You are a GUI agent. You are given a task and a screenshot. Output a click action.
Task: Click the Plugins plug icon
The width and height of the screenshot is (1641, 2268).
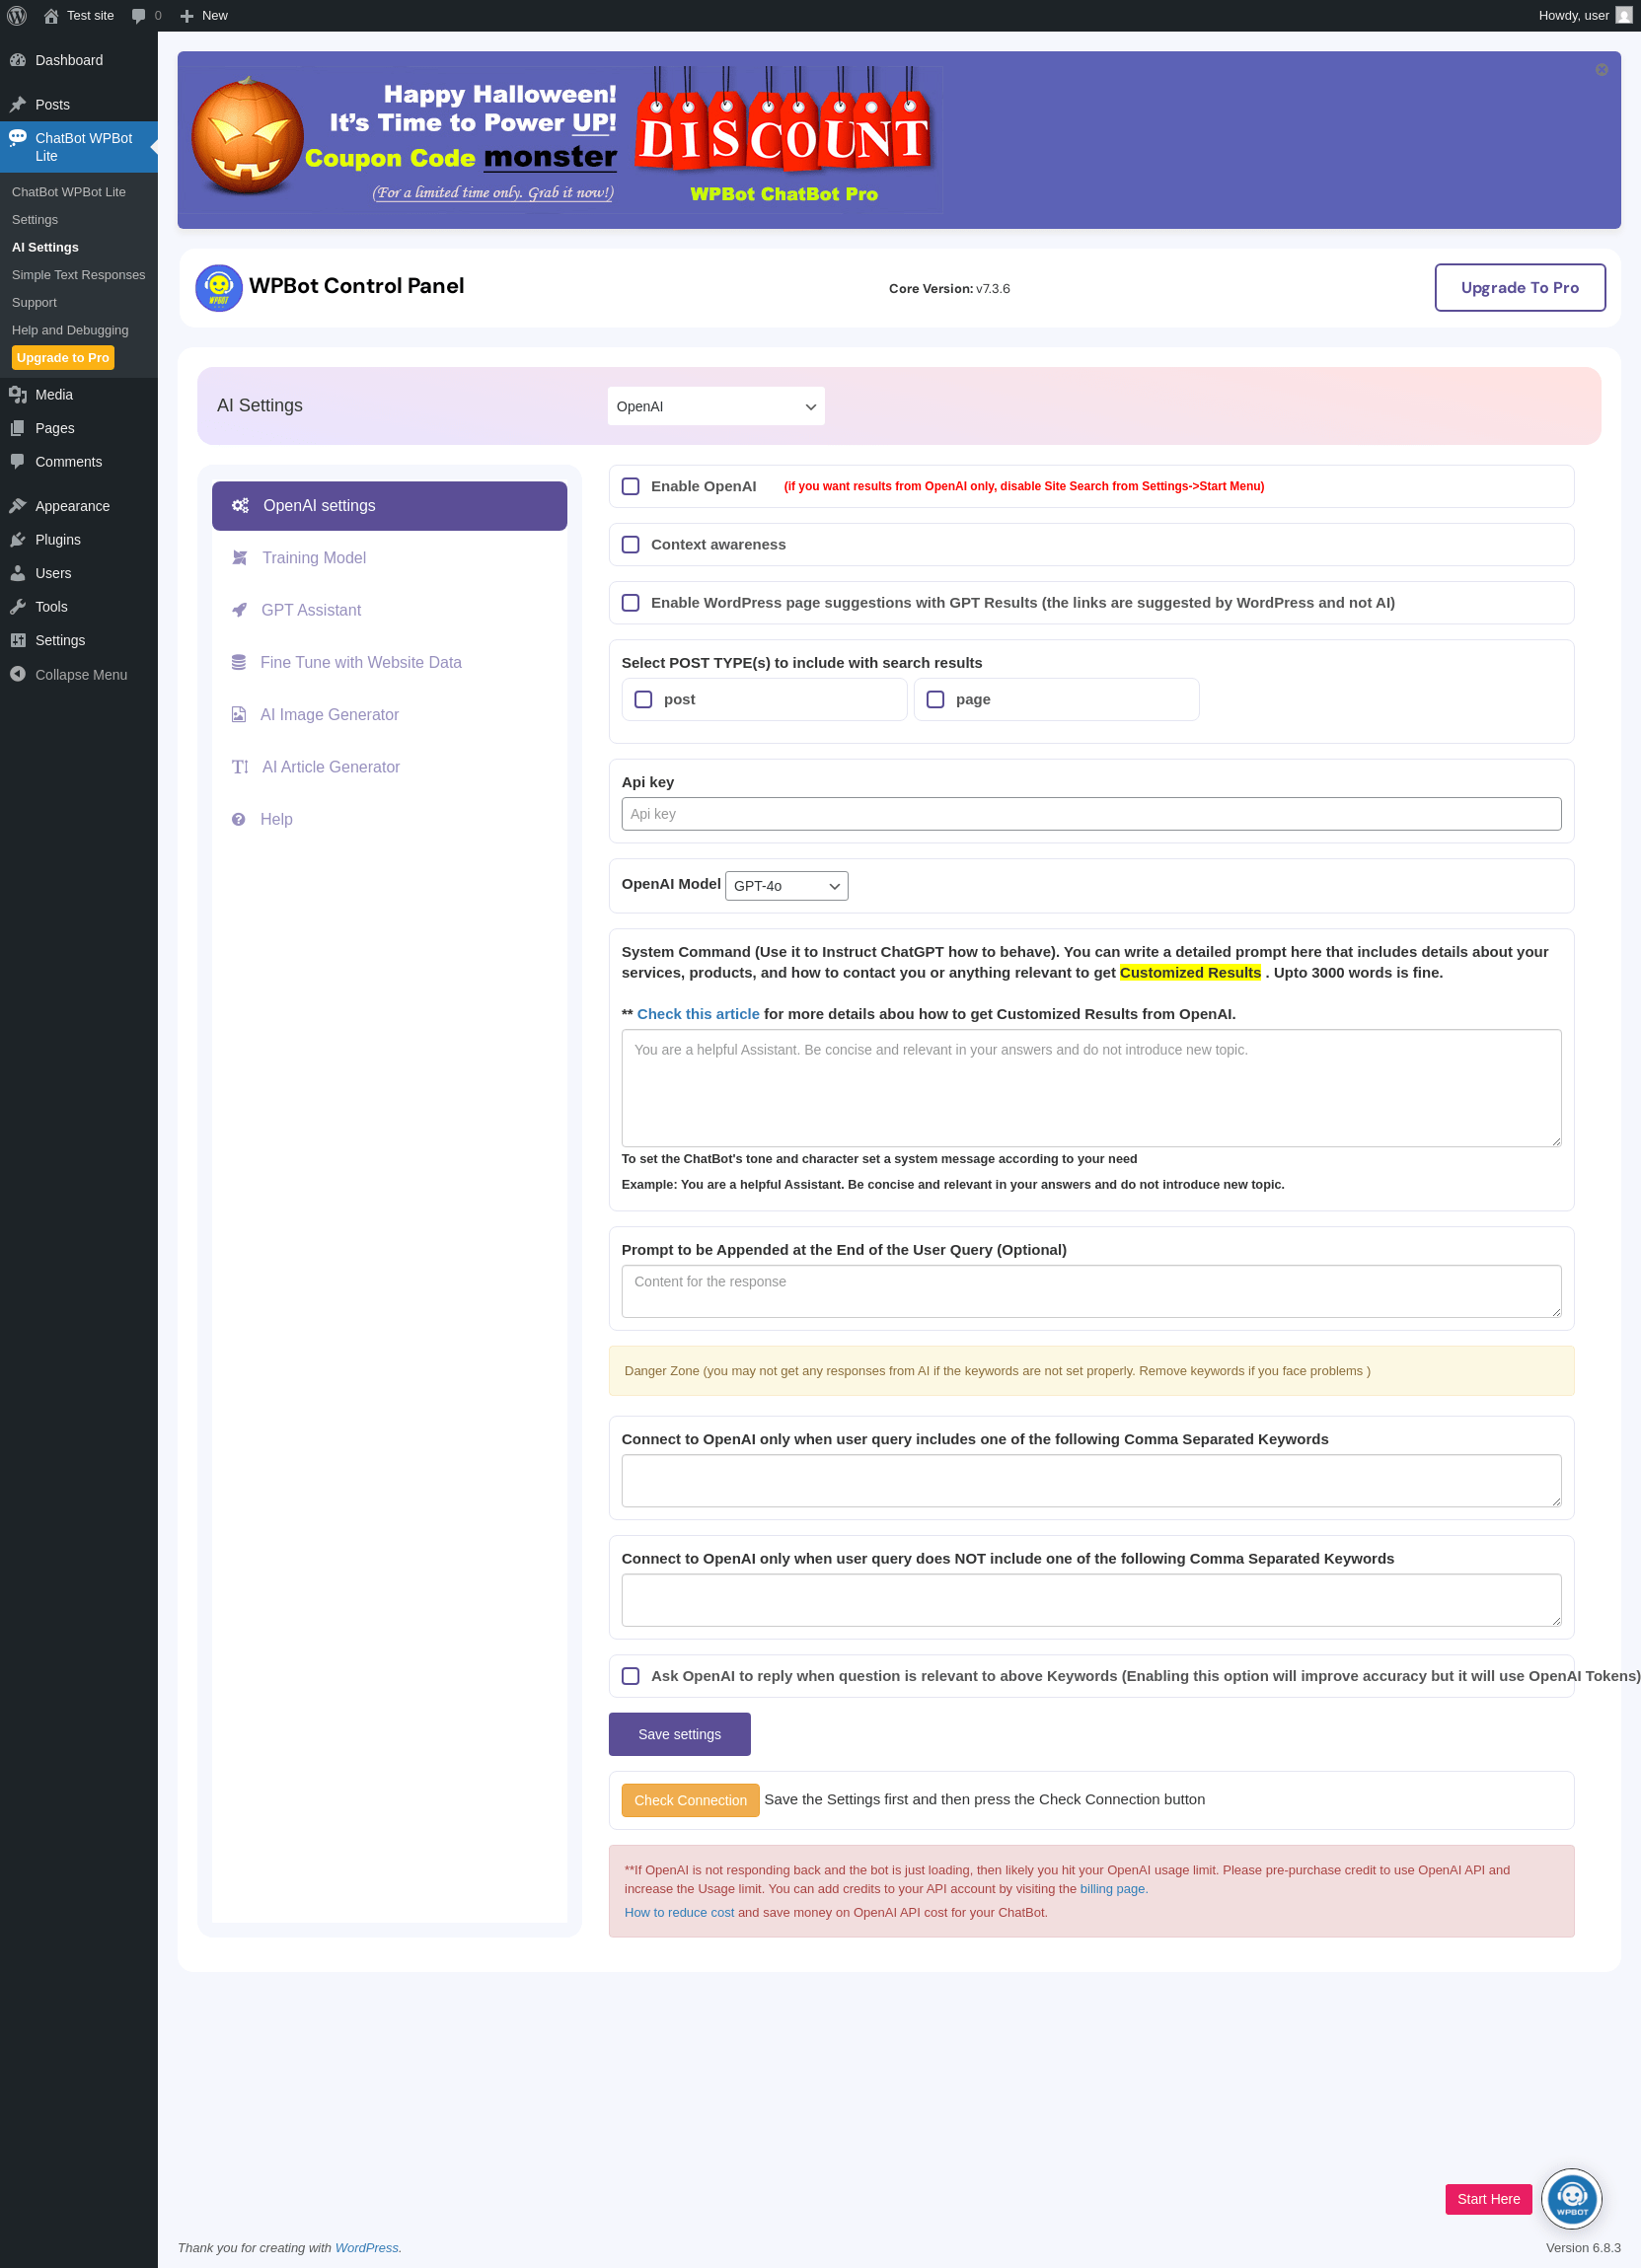pyautogui.click(x=18, y=540)
